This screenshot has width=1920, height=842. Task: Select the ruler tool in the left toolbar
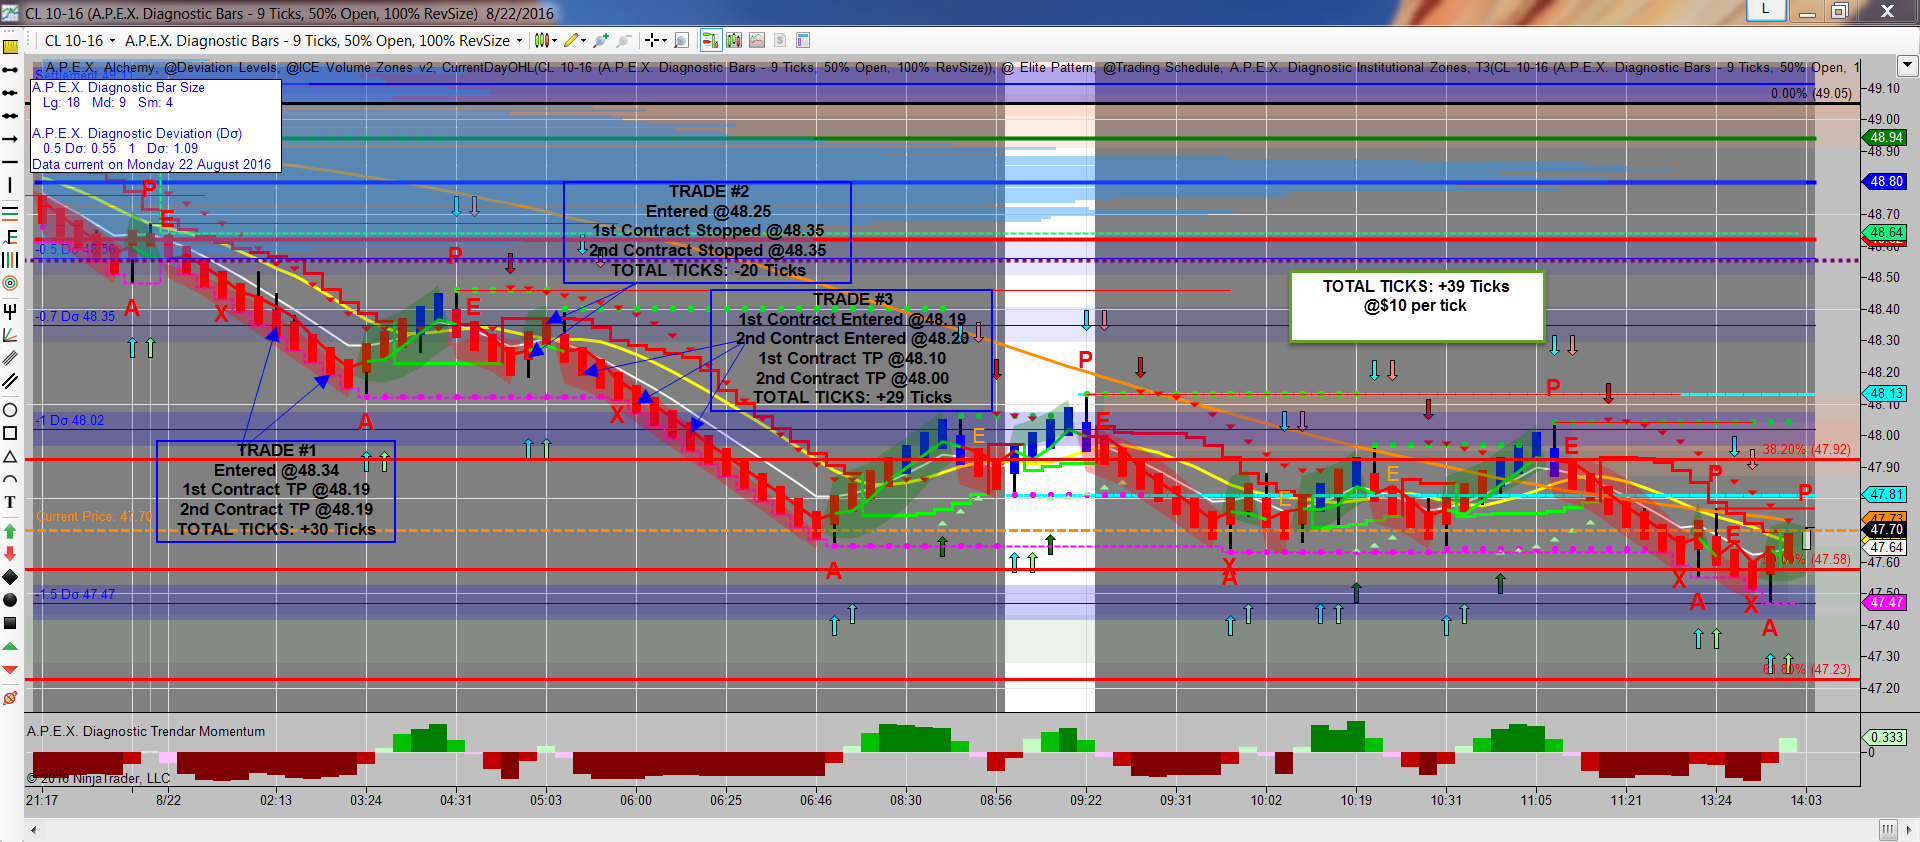click(10, 46)
